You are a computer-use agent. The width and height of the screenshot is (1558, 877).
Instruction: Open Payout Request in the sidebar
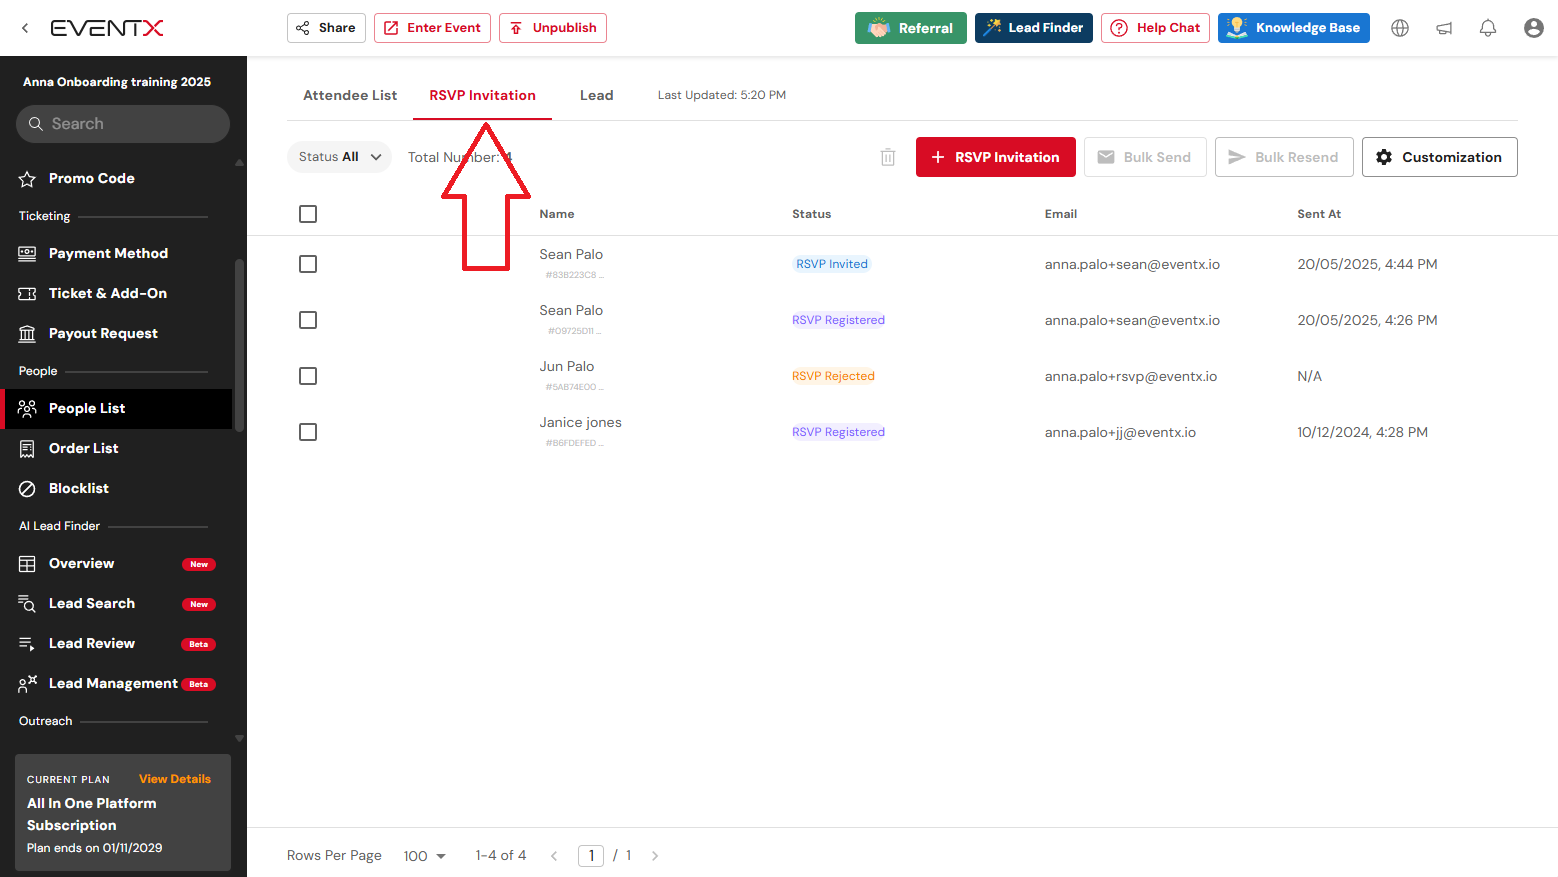[103, 333]
